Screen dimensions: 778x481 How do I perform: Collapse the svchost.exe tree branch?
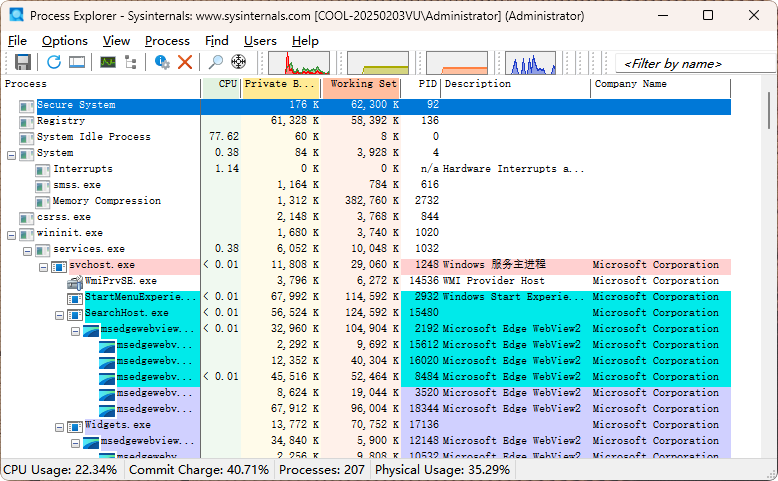pyautogui.click(x=43, y=266)
